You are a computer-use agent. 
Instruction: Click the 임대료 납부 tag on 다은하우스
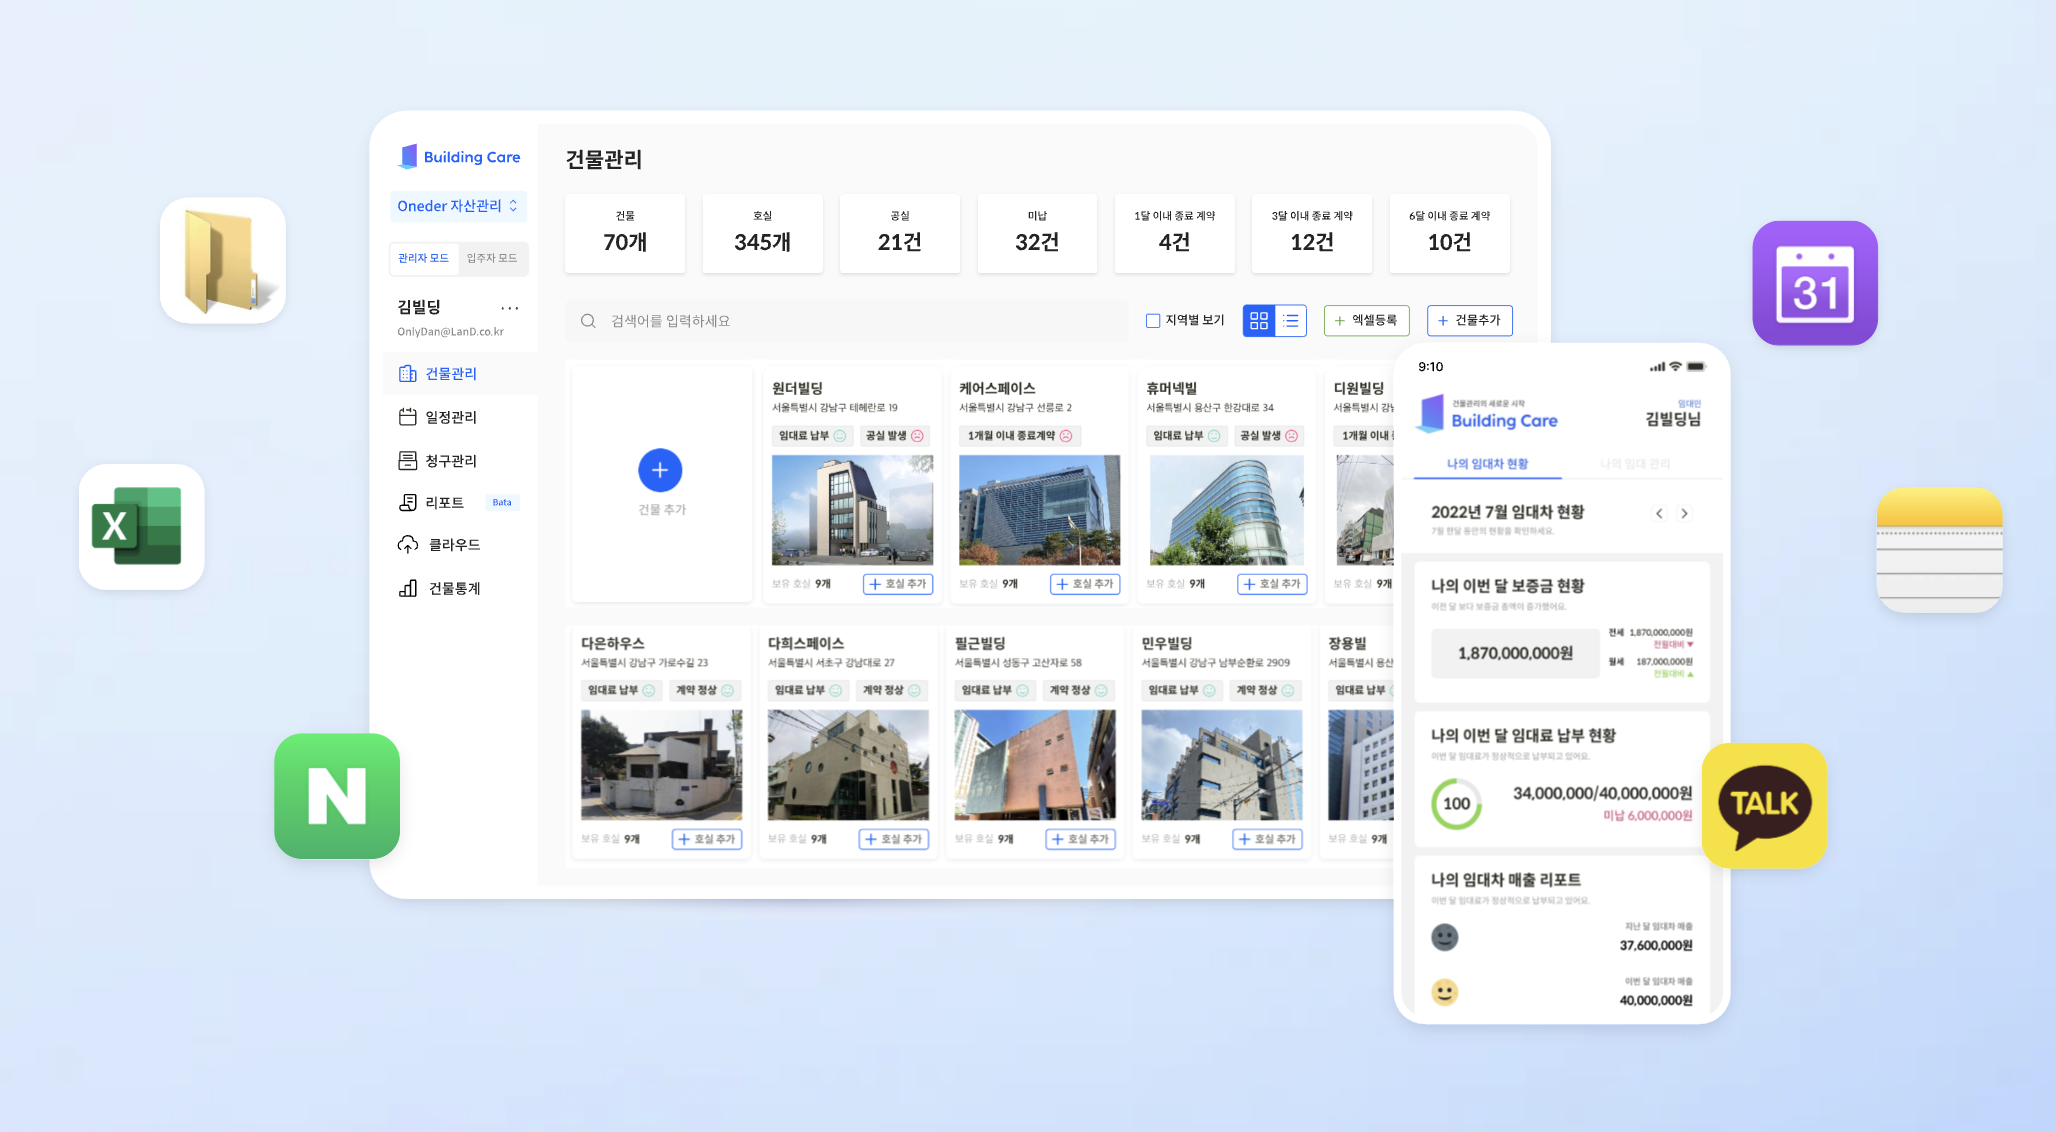click(621, 691)
